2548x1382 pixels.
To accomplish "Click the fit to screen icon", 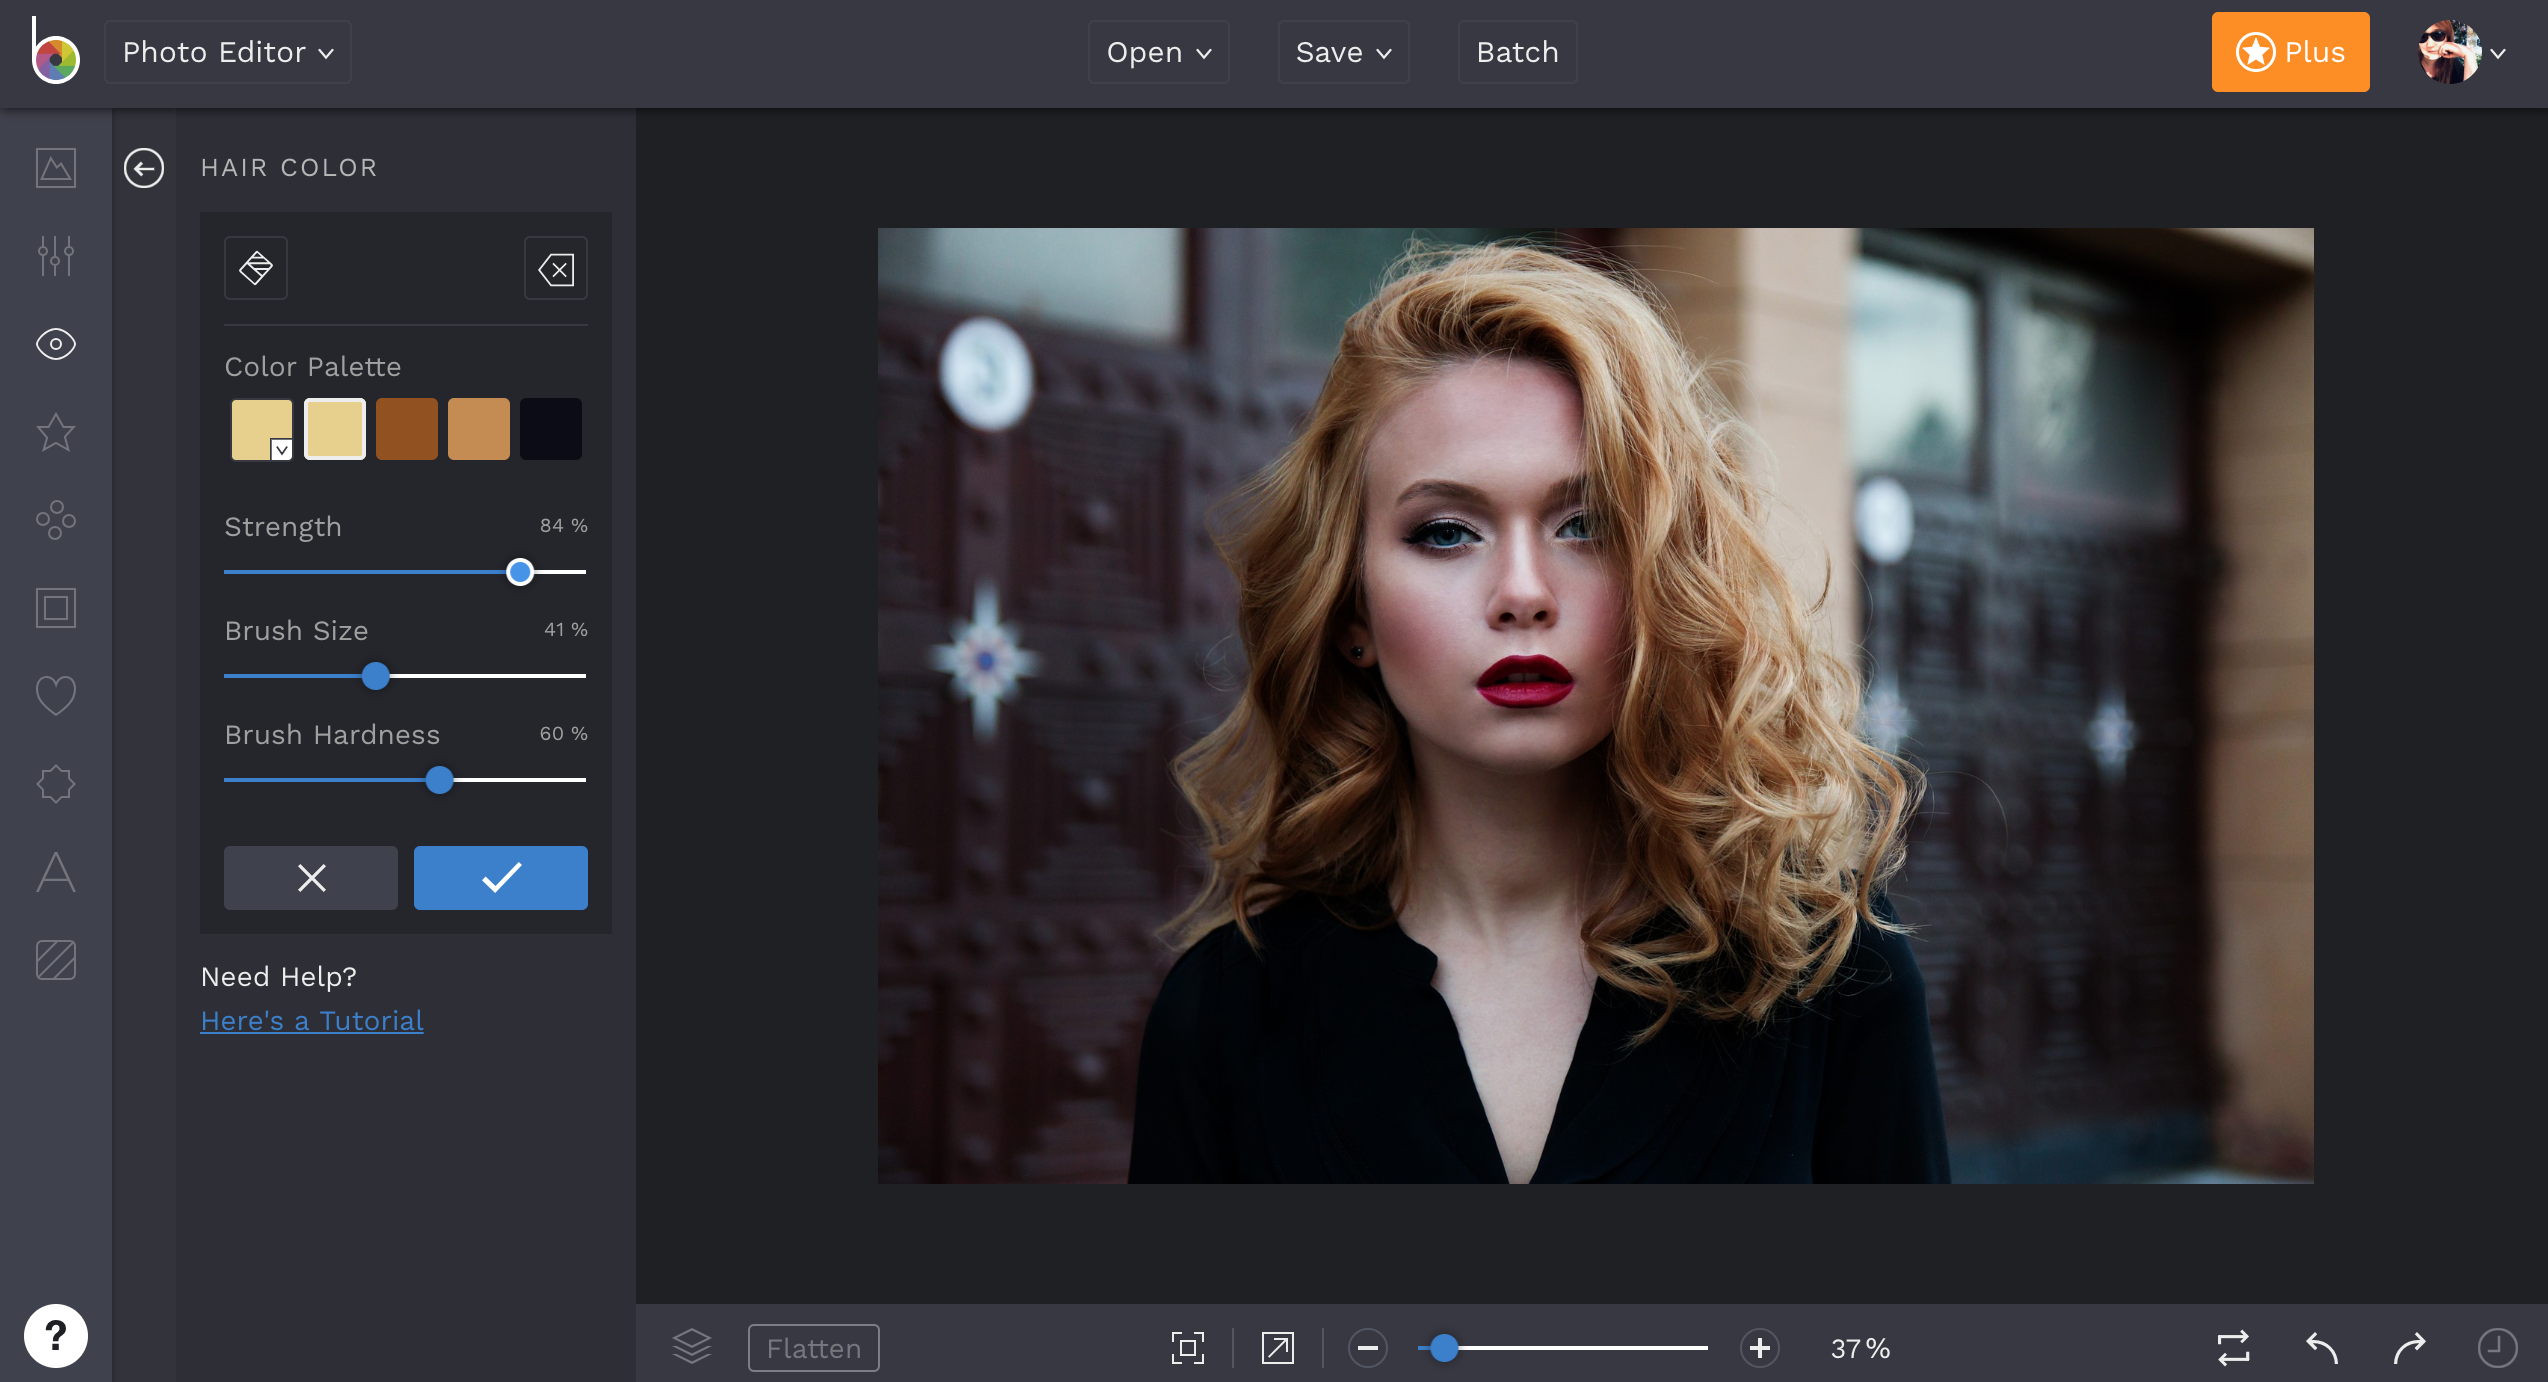I will 1188,1347.
